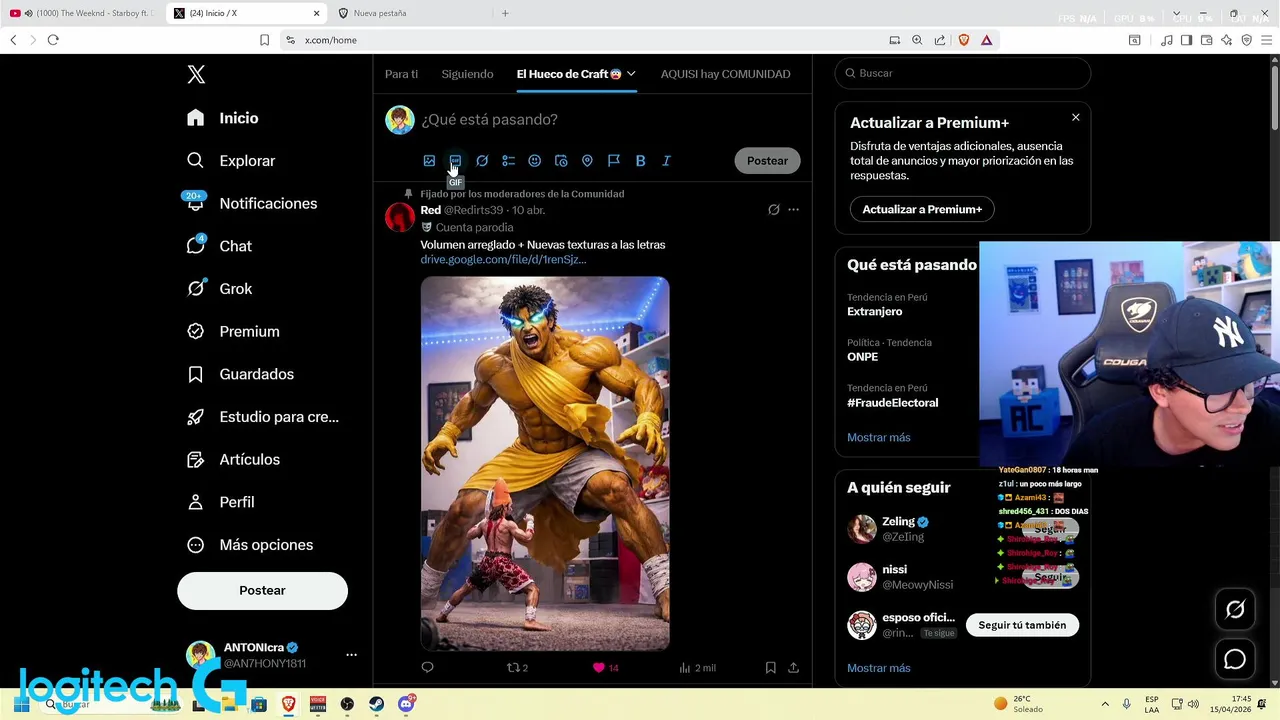Open Discord from the Windows taskbar

(x=406, y=704)
